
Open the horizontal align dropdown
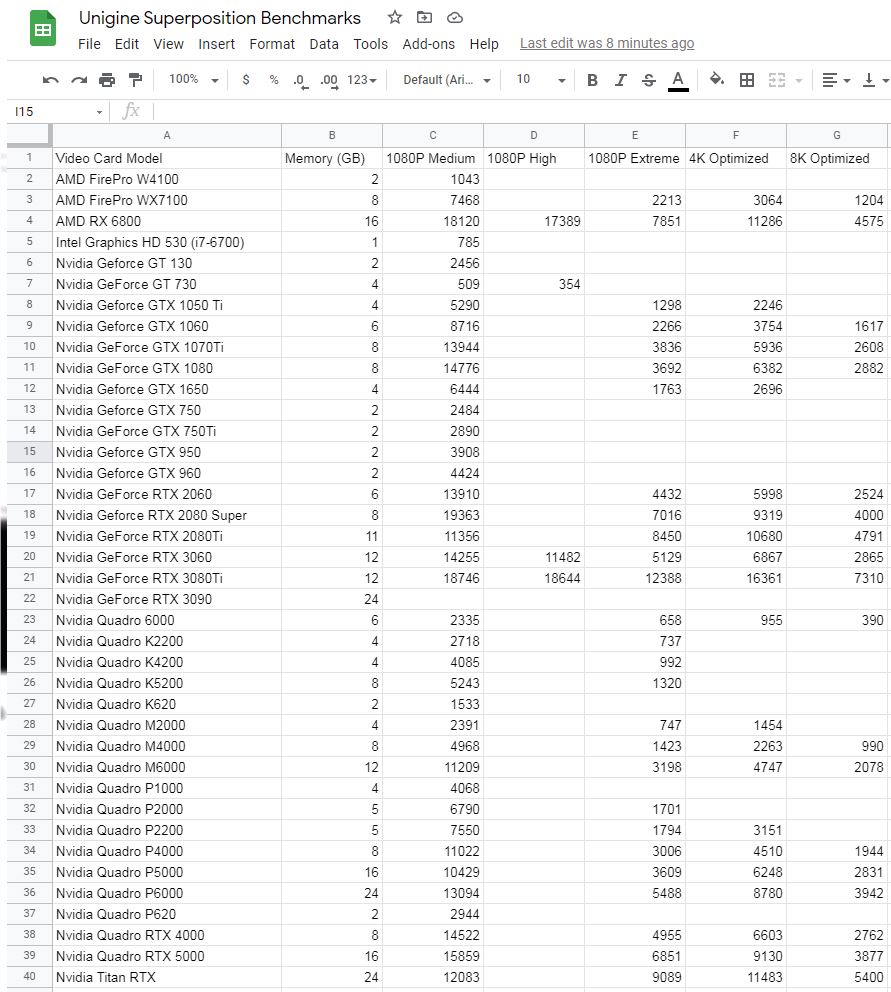click(836, 80)
